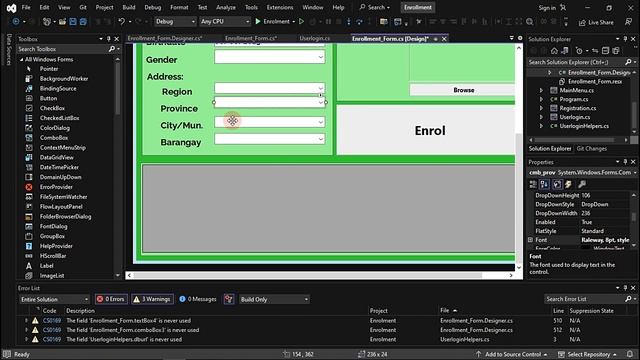640x360 pixels.
Task: Click the Property Pages wrench icon
Action: coord(582,184)
